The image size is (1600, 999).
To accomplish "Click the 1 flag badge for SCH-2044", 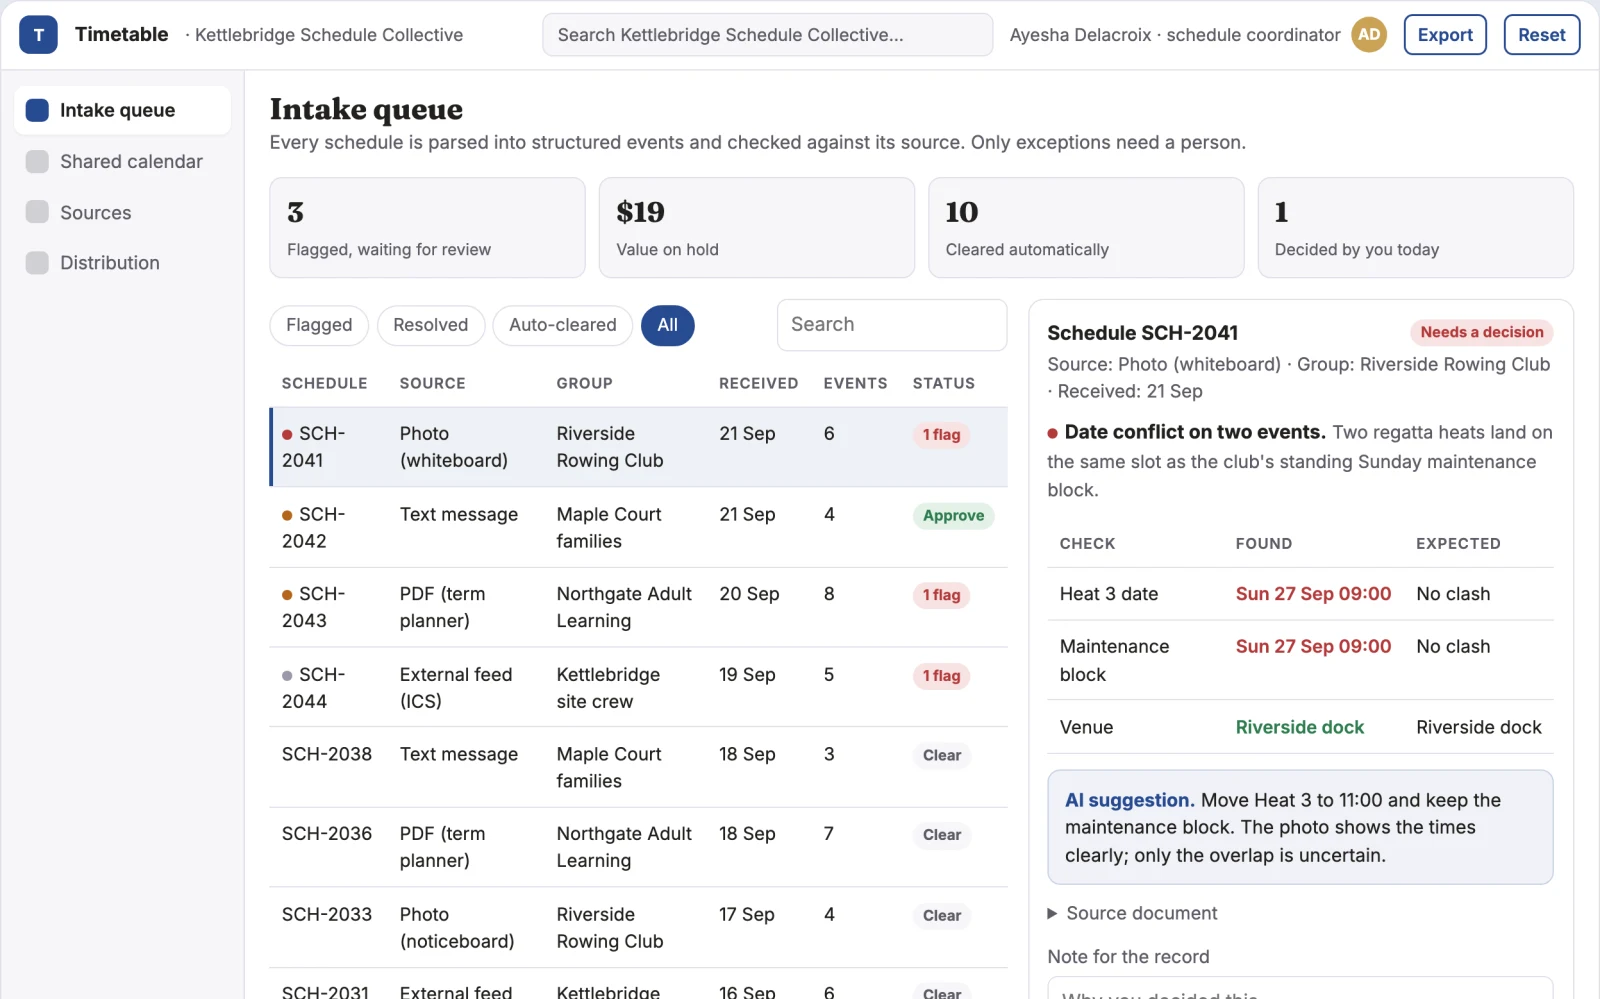I will (x=941, y=676).
